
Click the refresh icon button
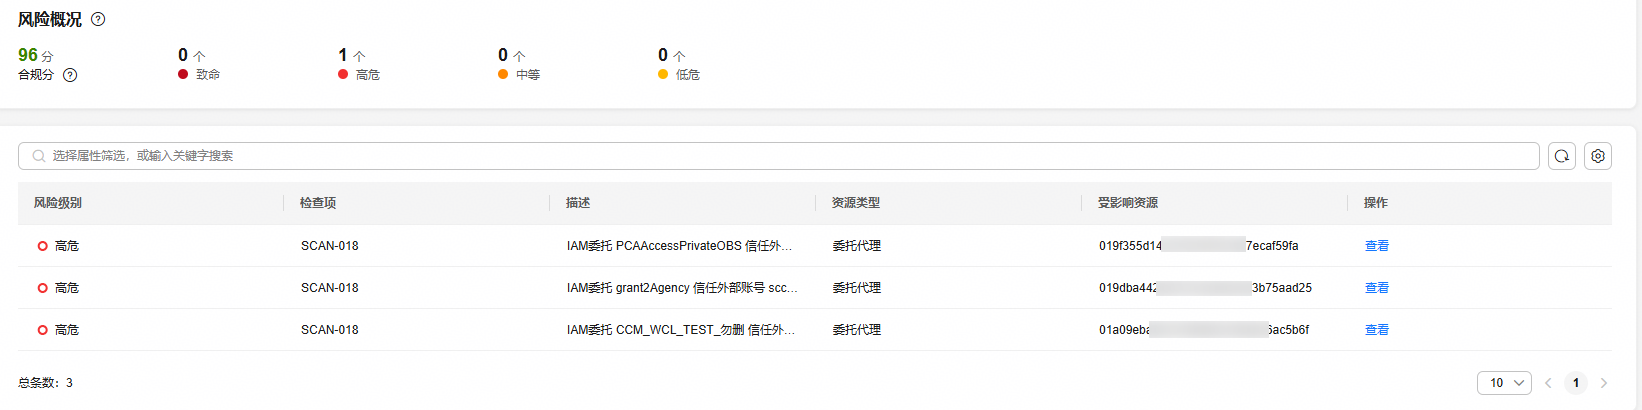click(1562, 156)
